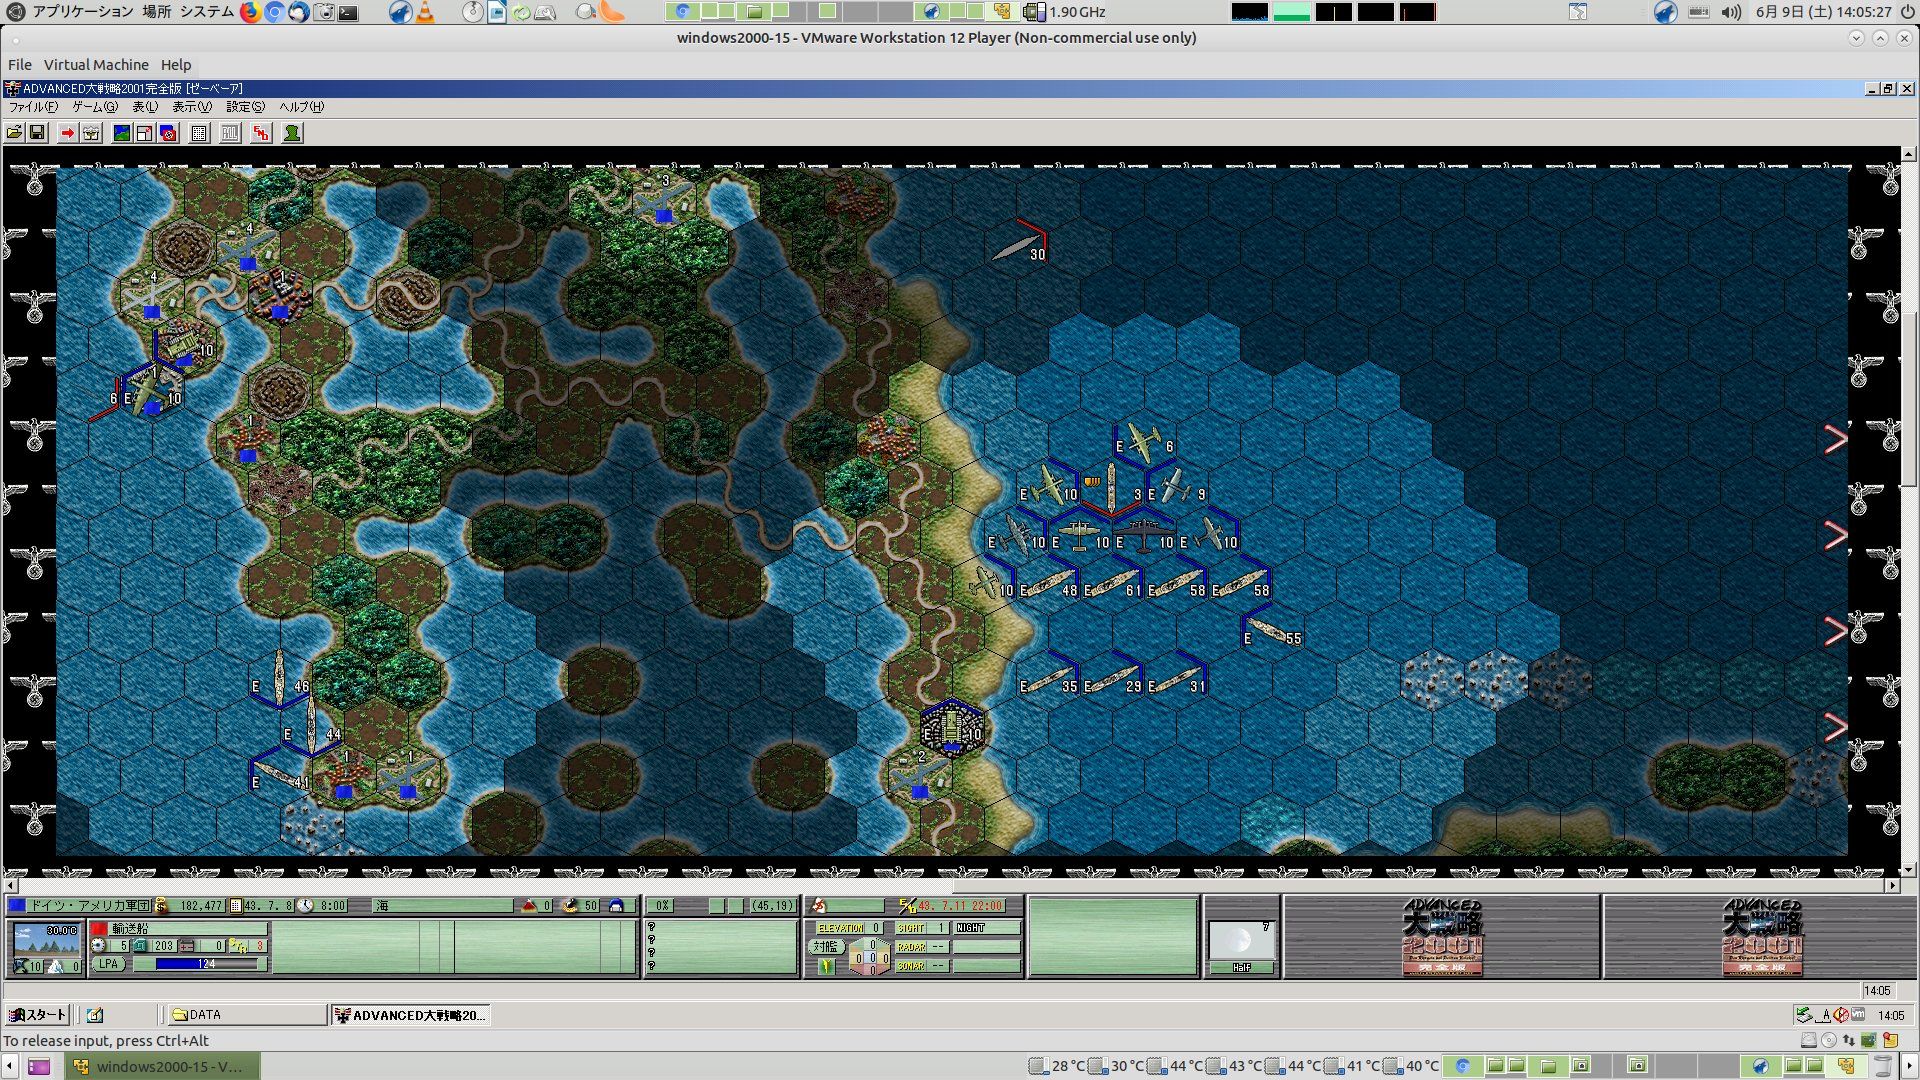This screenshot has height=1080, width=1920.
Task: Click the スタート start button
Action: [x=38, y=1015]
